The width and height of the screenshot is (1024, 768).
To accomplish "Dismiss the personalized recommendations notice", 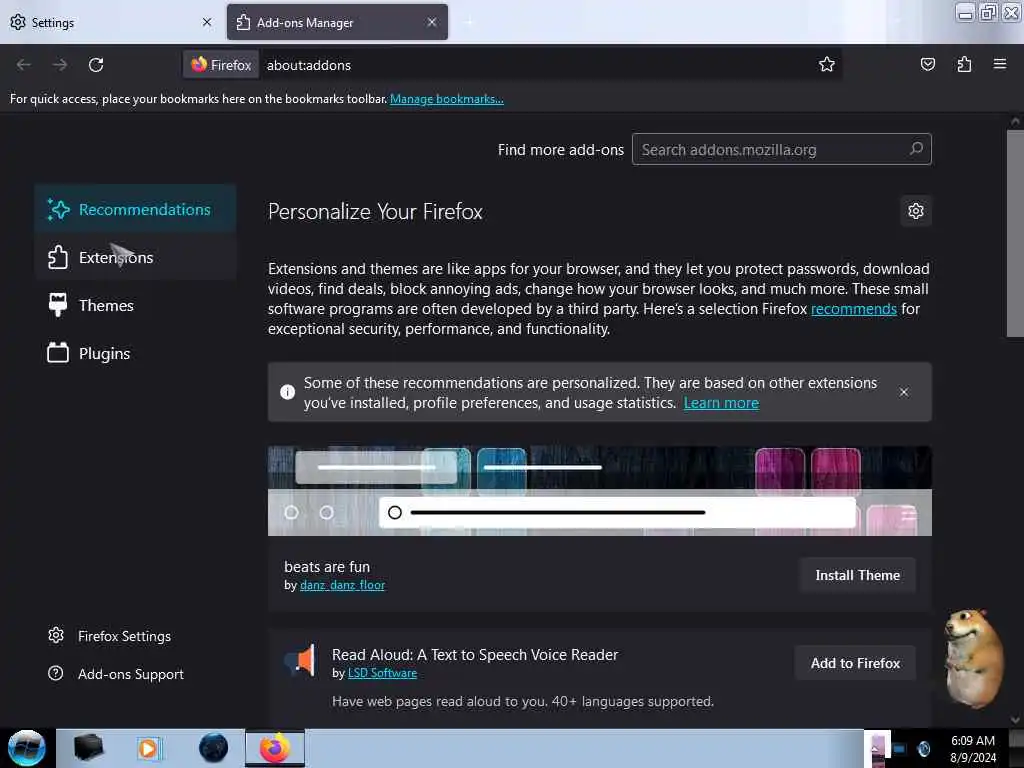I will (903, 392).
